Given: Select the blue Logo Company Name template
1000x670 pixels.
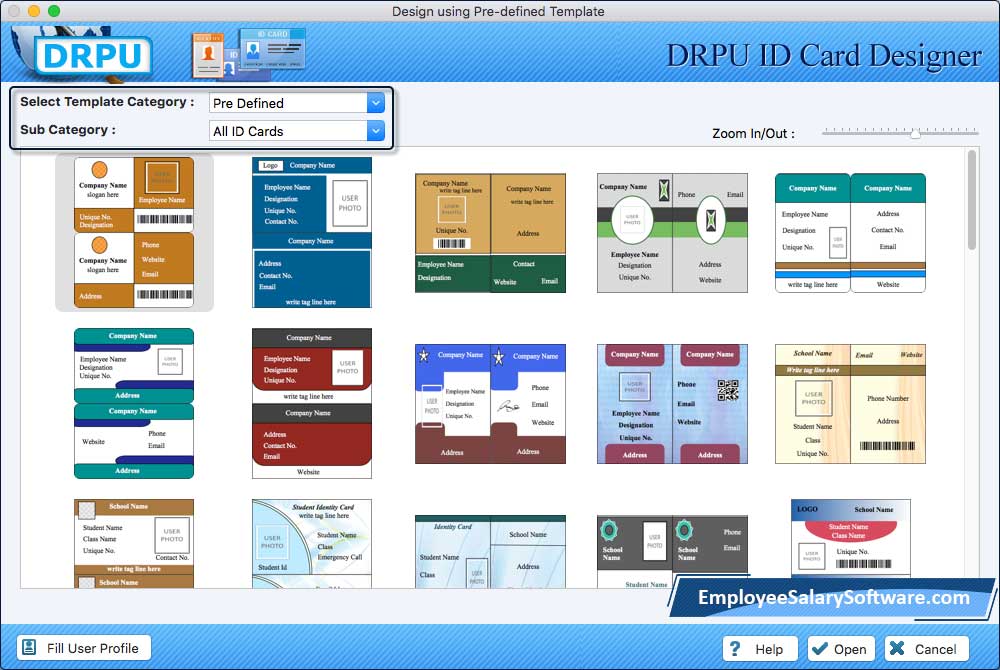Looking at the screenshot, I should (311, 232).
